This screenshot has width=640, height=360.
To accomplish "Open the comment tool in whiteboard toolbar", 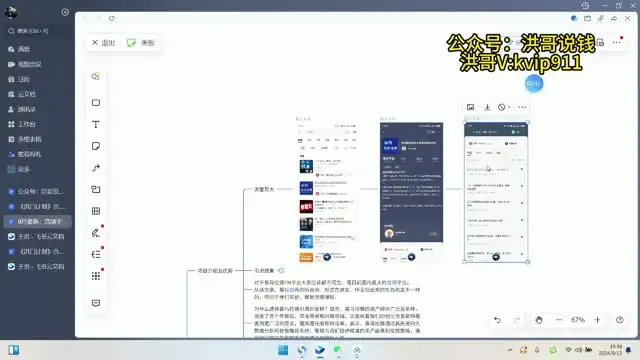I will [96, 303].
